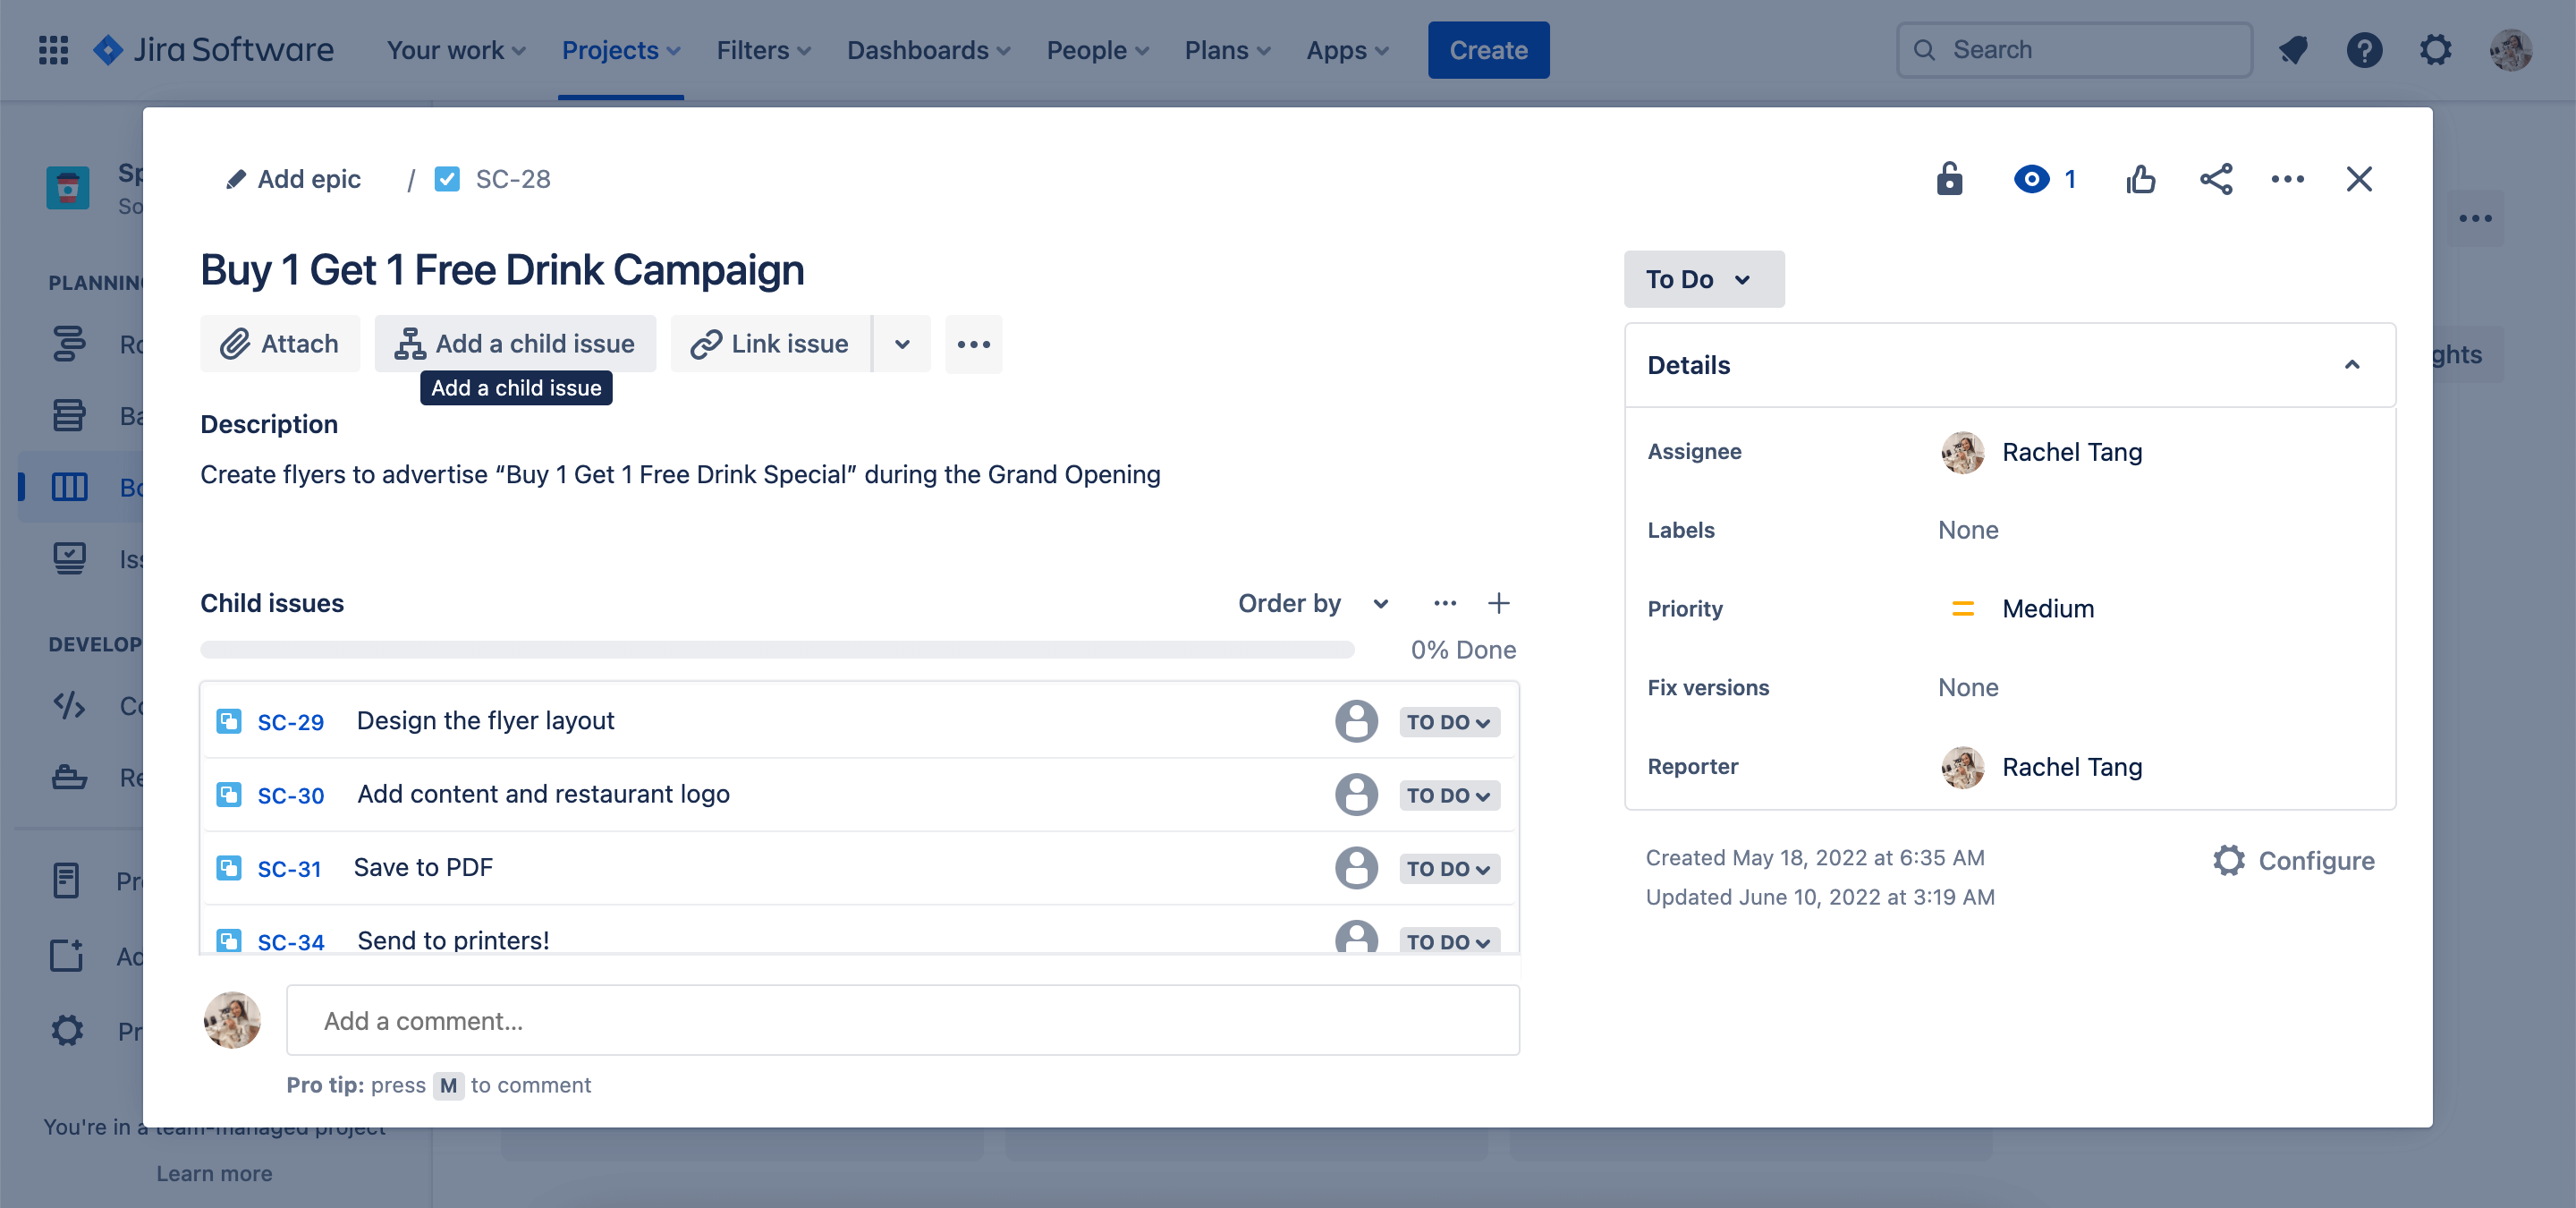
Task: Click the watch/eye icon showing 1 watcher
Action: point(2047,177)
